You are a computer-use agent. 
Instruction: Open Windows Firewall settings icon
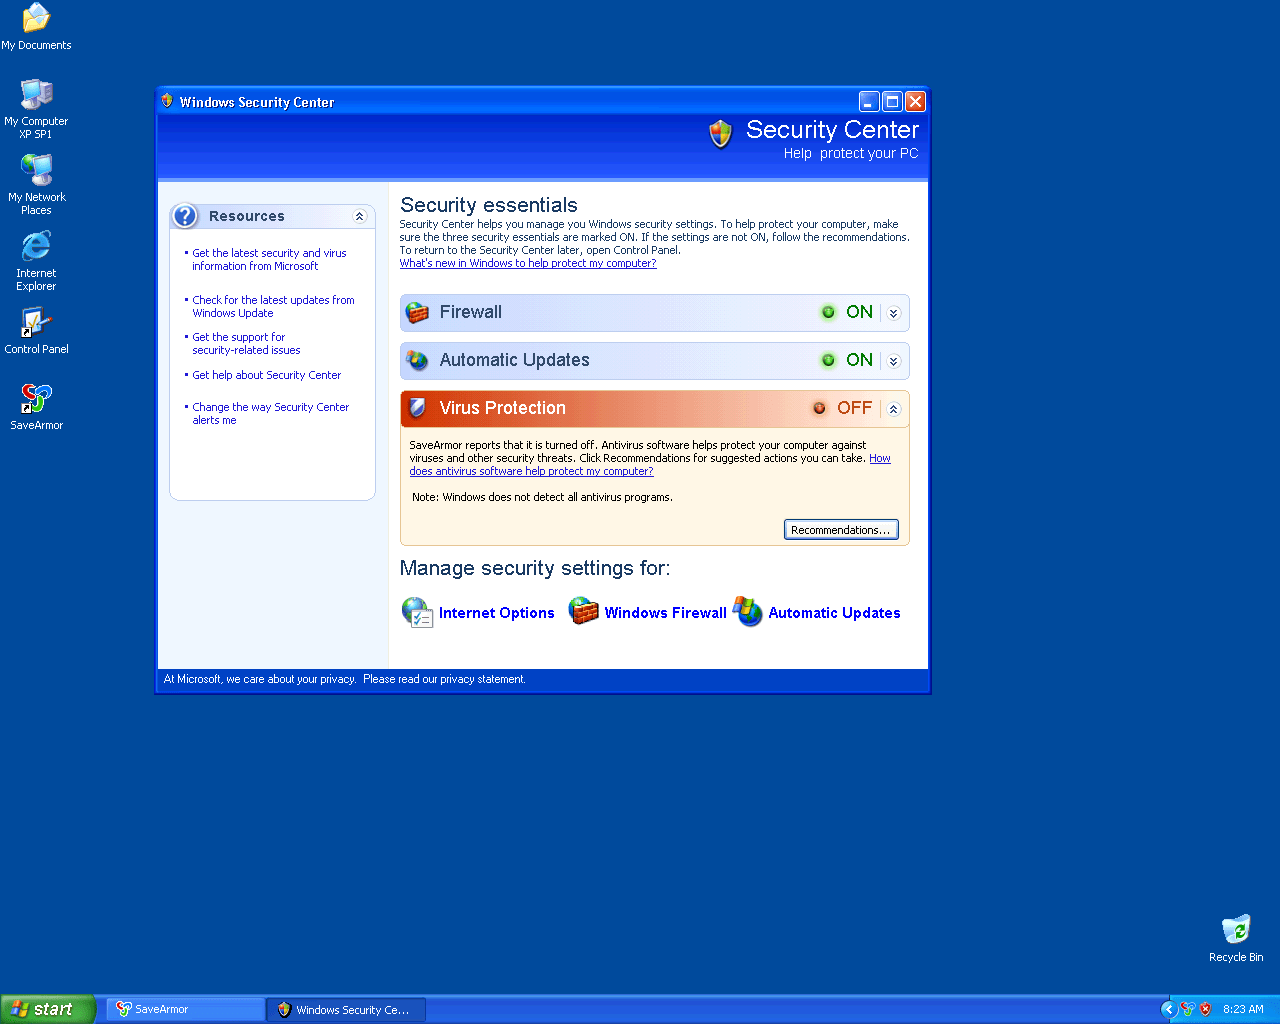click(583, 611)
